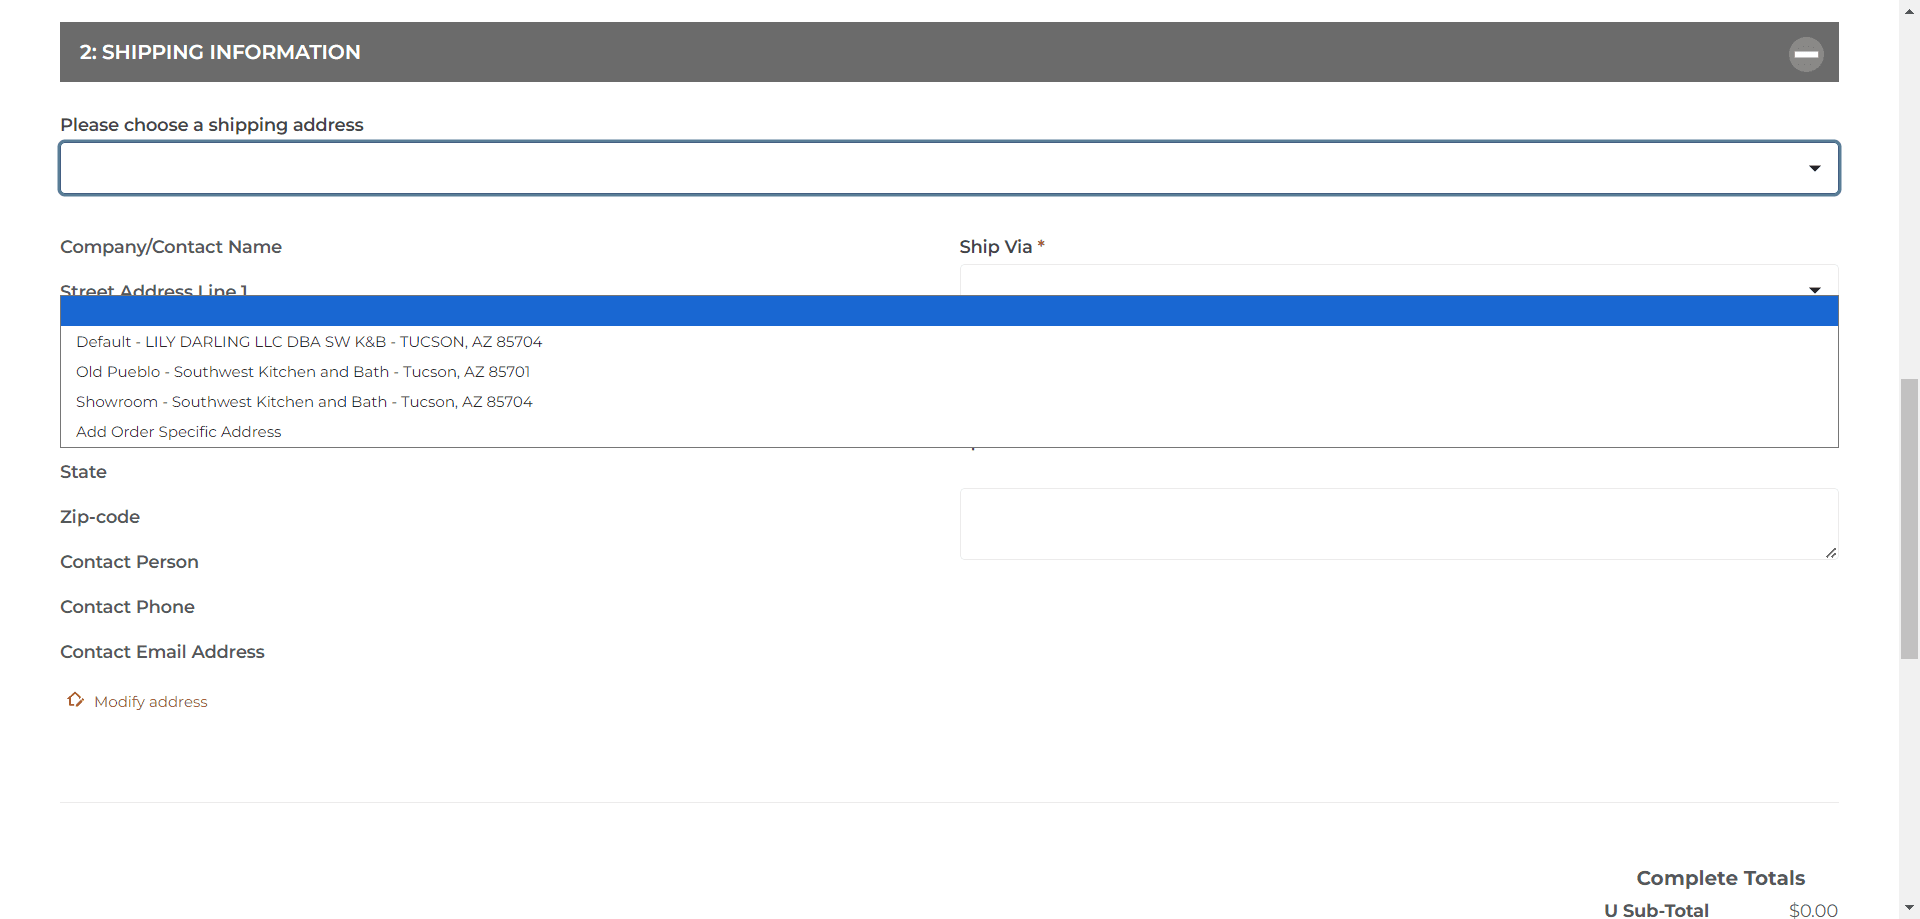Image resolution: width=1920 pixels, height=919 pixels.
Task: Click the page vertical scrollbar thumb
Action: pos(1910,518)
